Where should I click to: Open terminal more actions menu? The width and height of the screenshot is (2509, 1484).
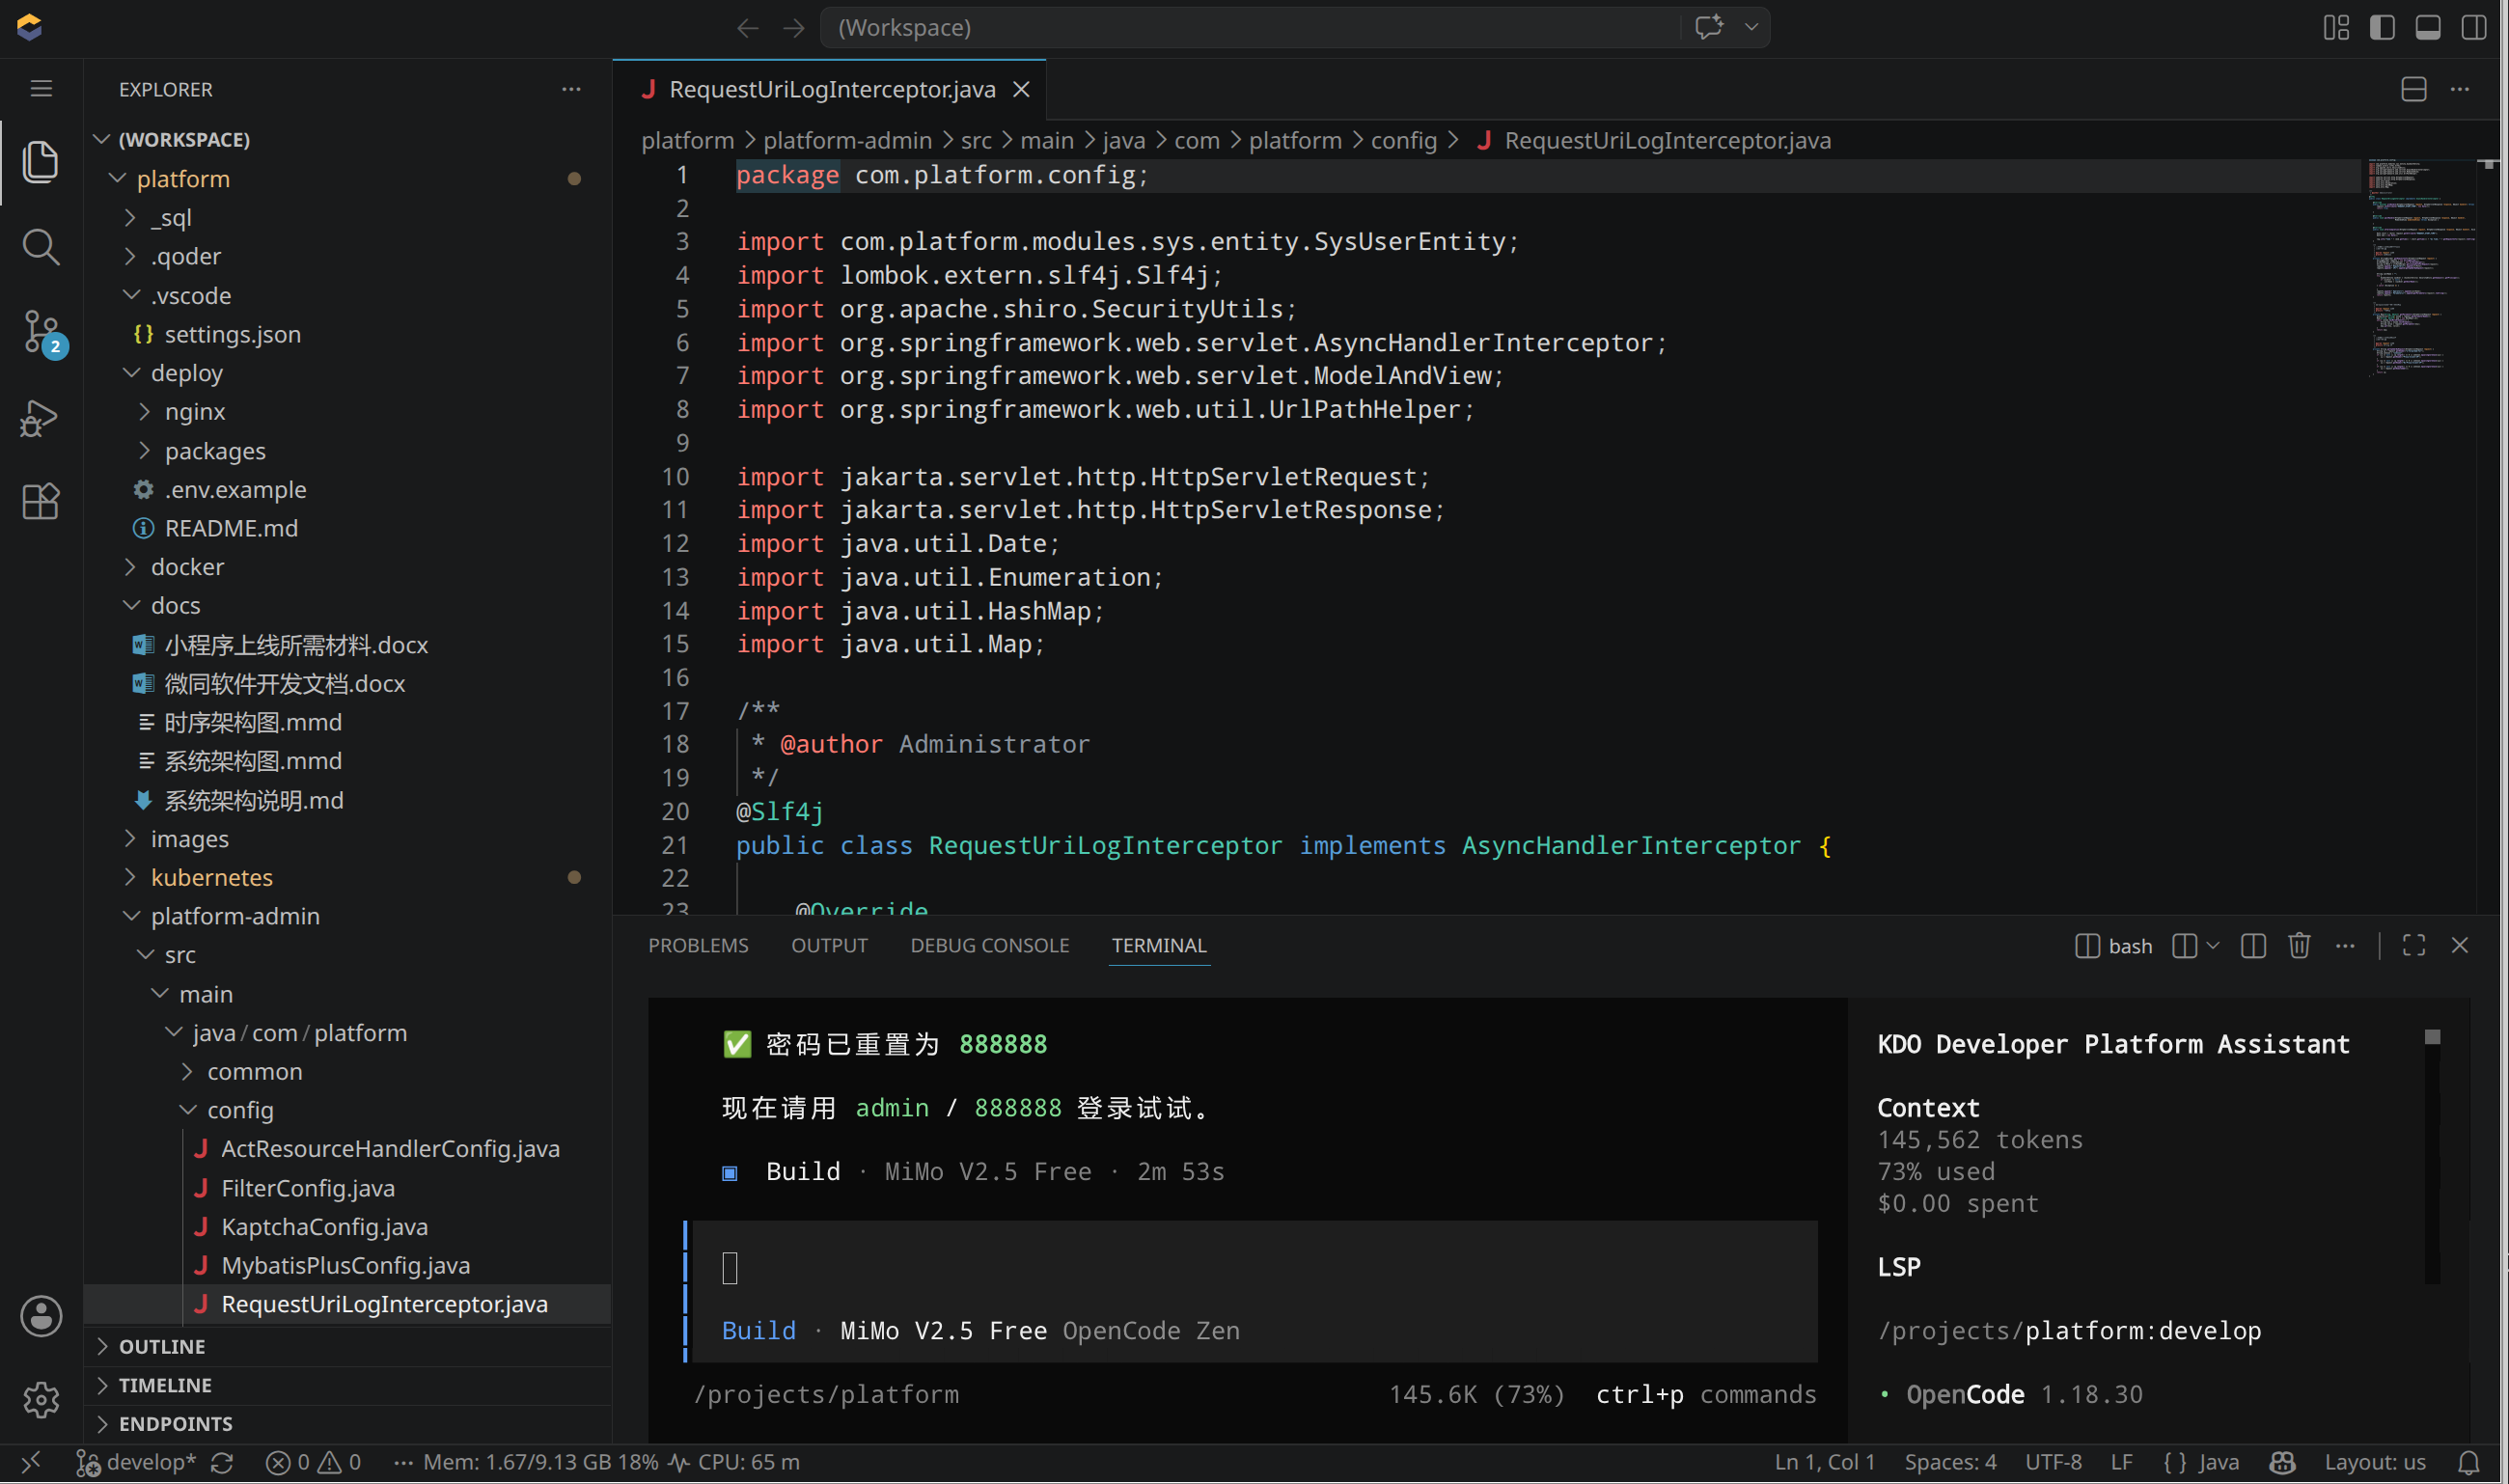[x=2345, y=946]
